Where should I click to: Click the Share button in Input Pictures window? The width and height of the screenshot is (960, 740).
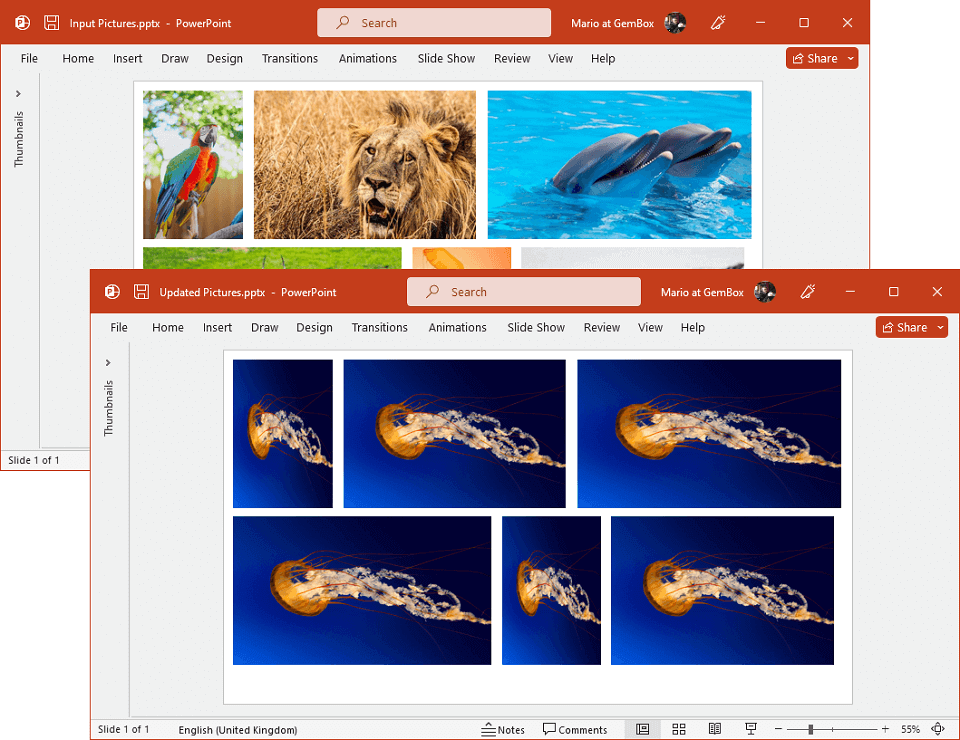coord(815,58)
